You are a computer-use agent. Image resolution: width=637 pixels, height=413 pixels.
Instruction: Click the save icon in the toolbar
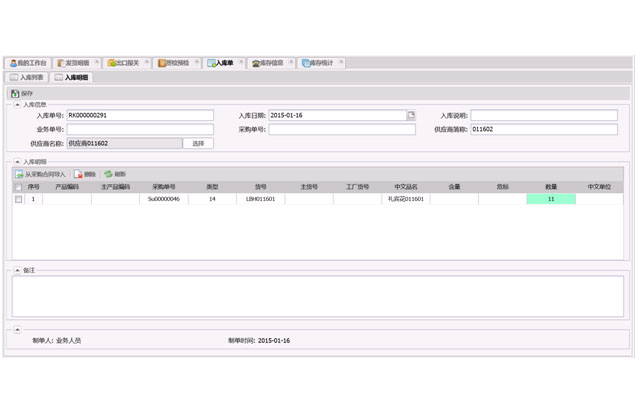coord(15,93)
